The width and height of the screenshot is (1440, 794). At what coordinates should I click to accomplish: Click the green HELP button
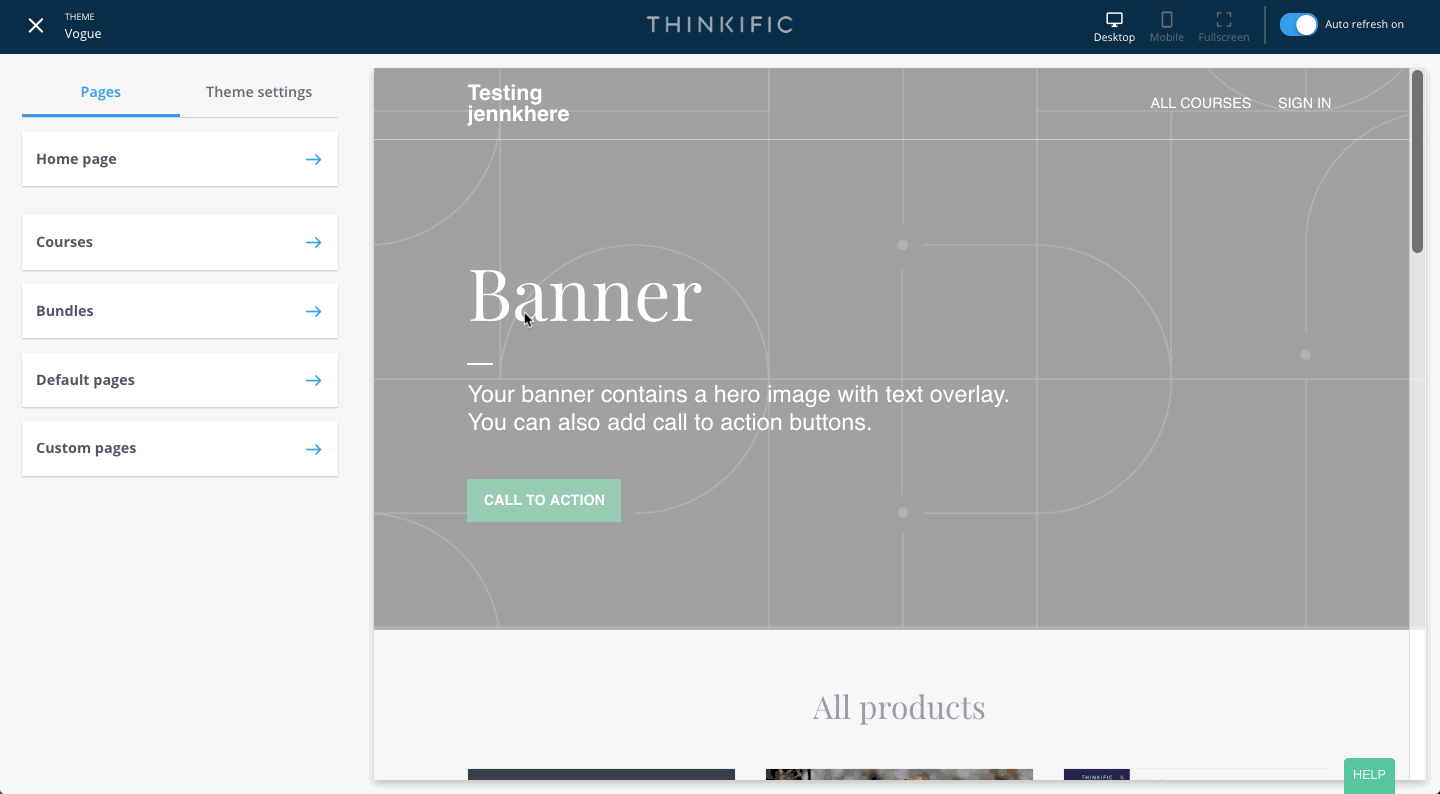(x=1369, y=775)
